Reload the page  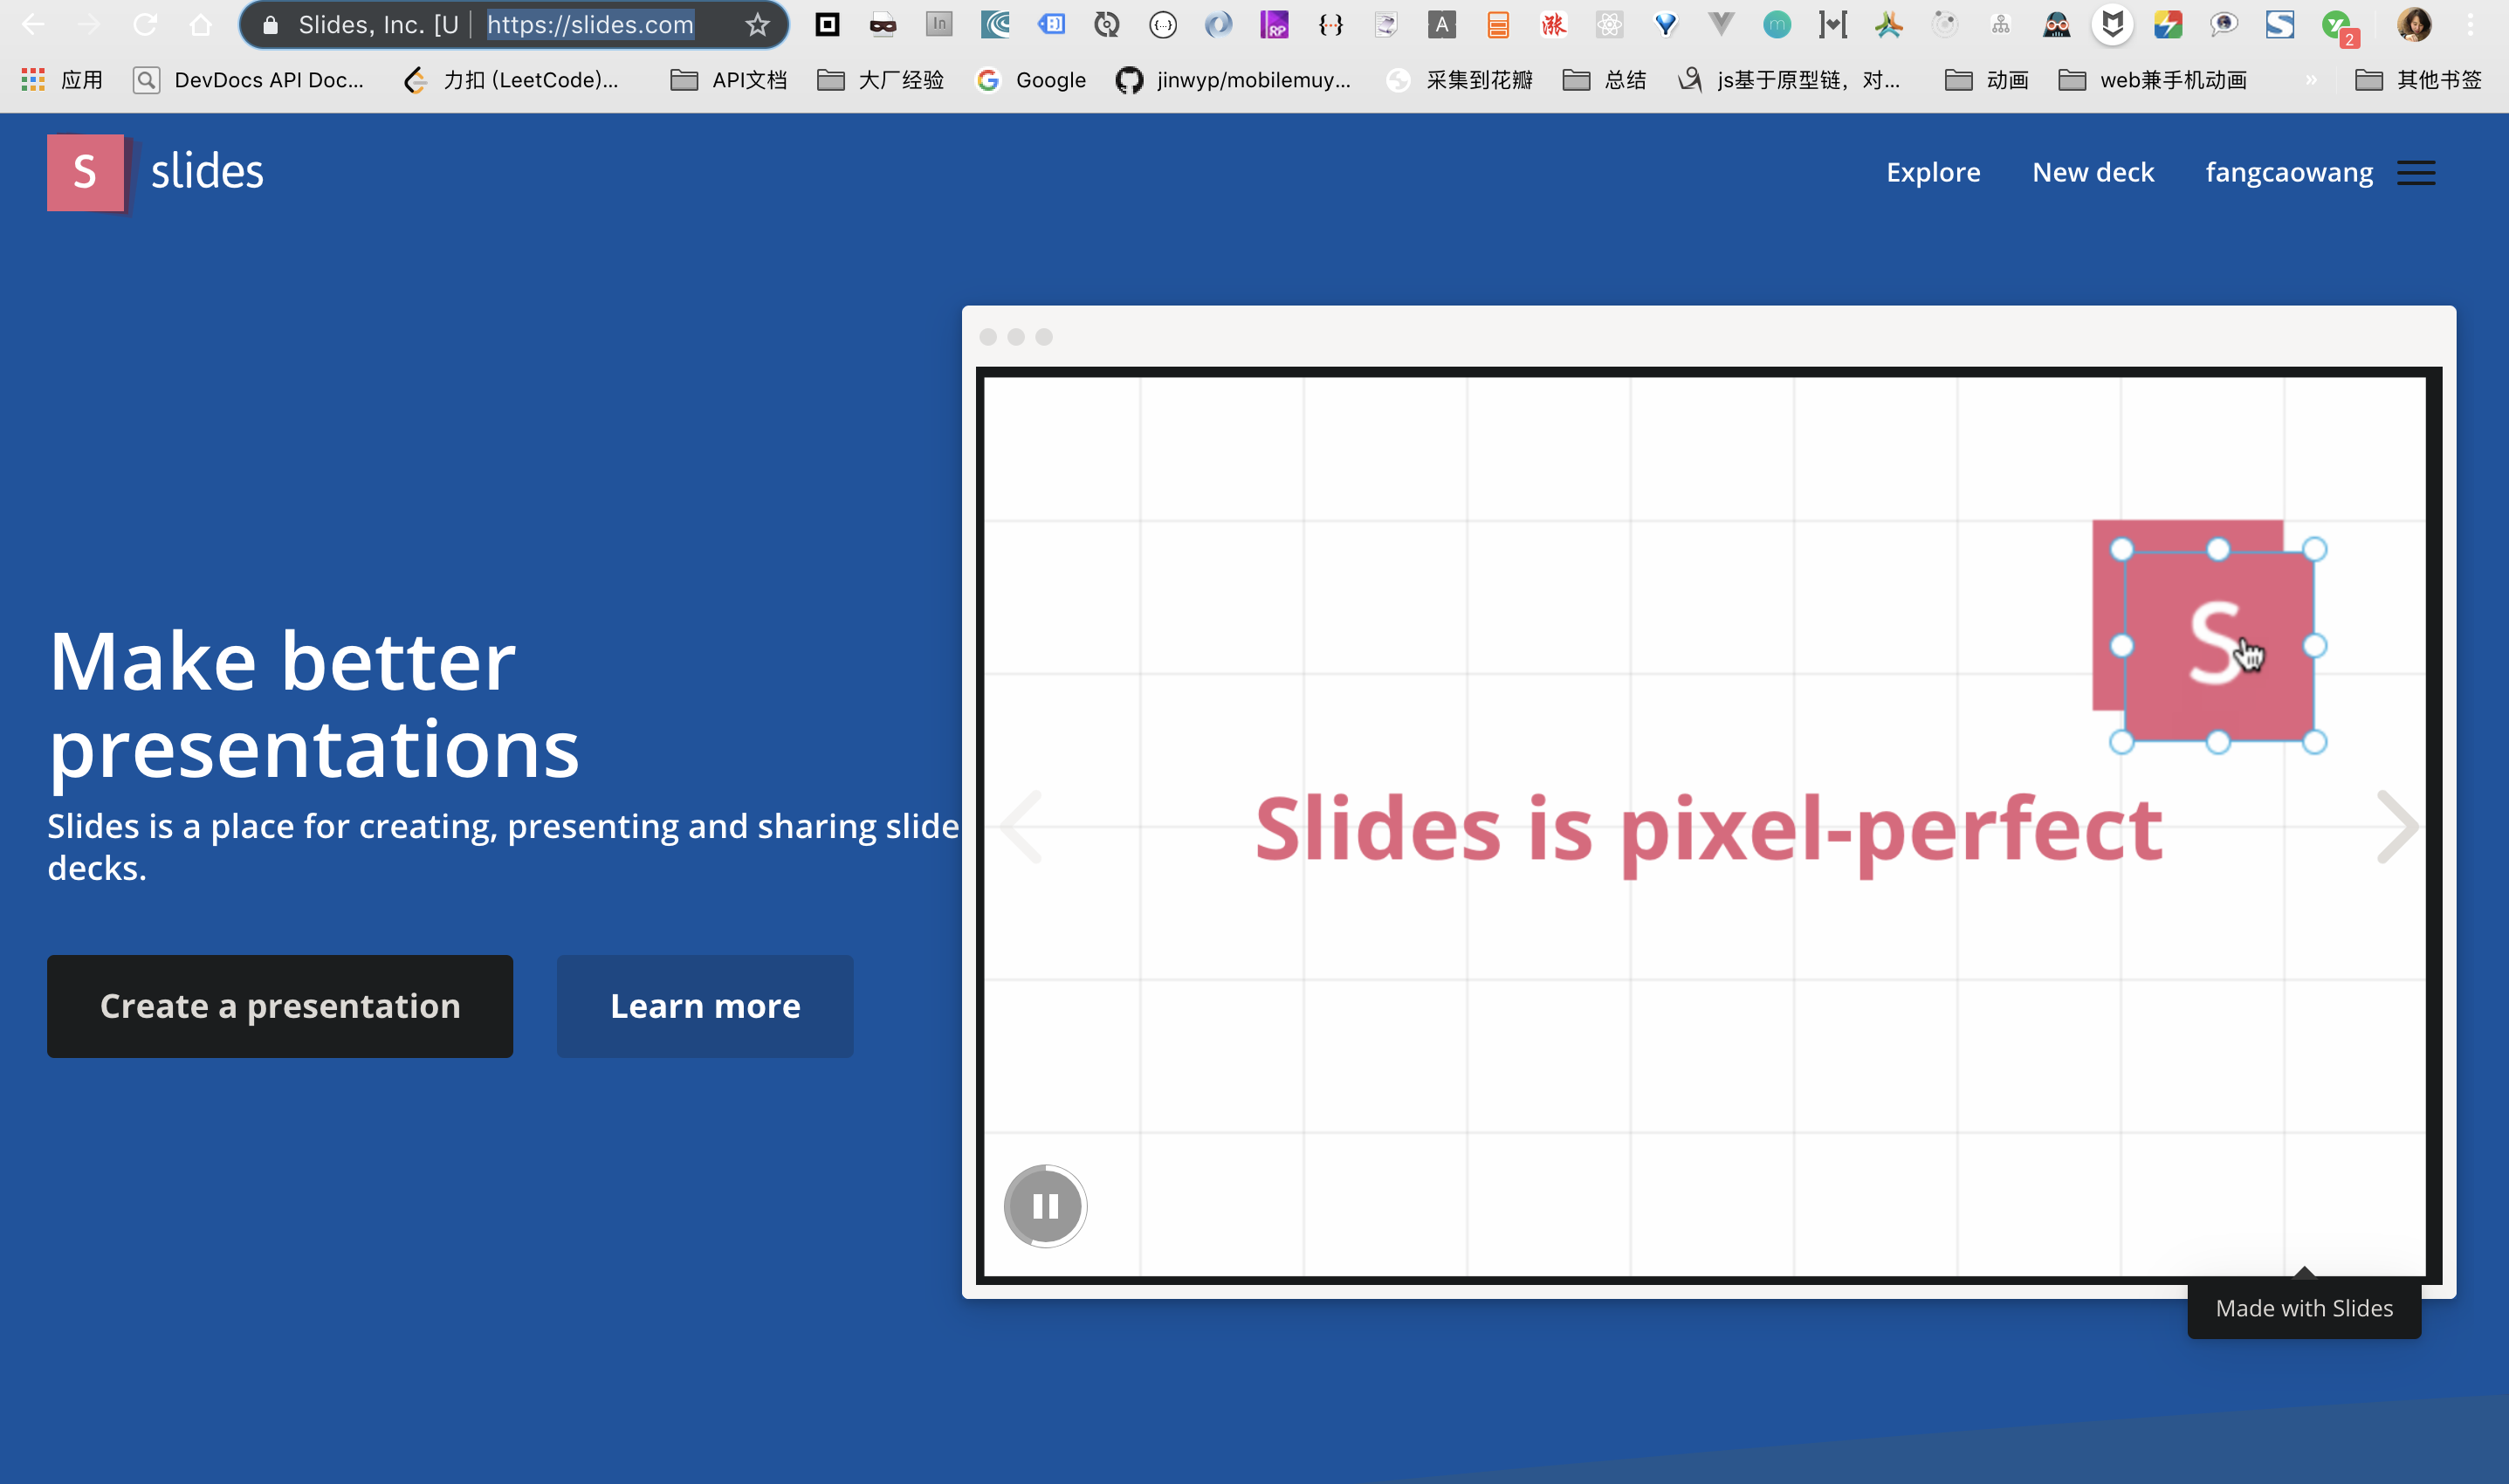pyautogui.click(x=145, y=25)
